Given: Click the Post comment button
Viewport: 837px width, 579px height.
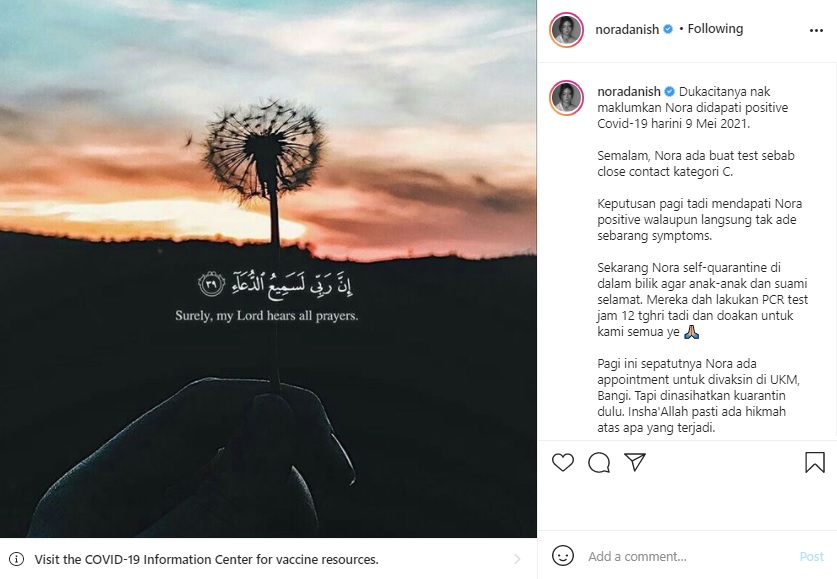Looking at the screenshot, I should point(811,557).
